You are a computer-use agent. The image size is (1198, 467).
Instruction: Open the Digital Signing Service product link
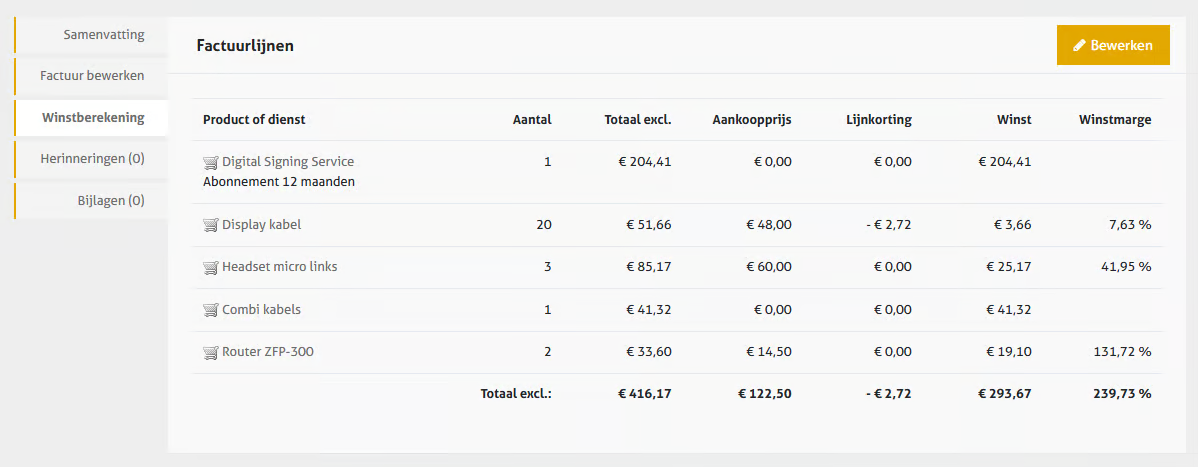(288, 162)
